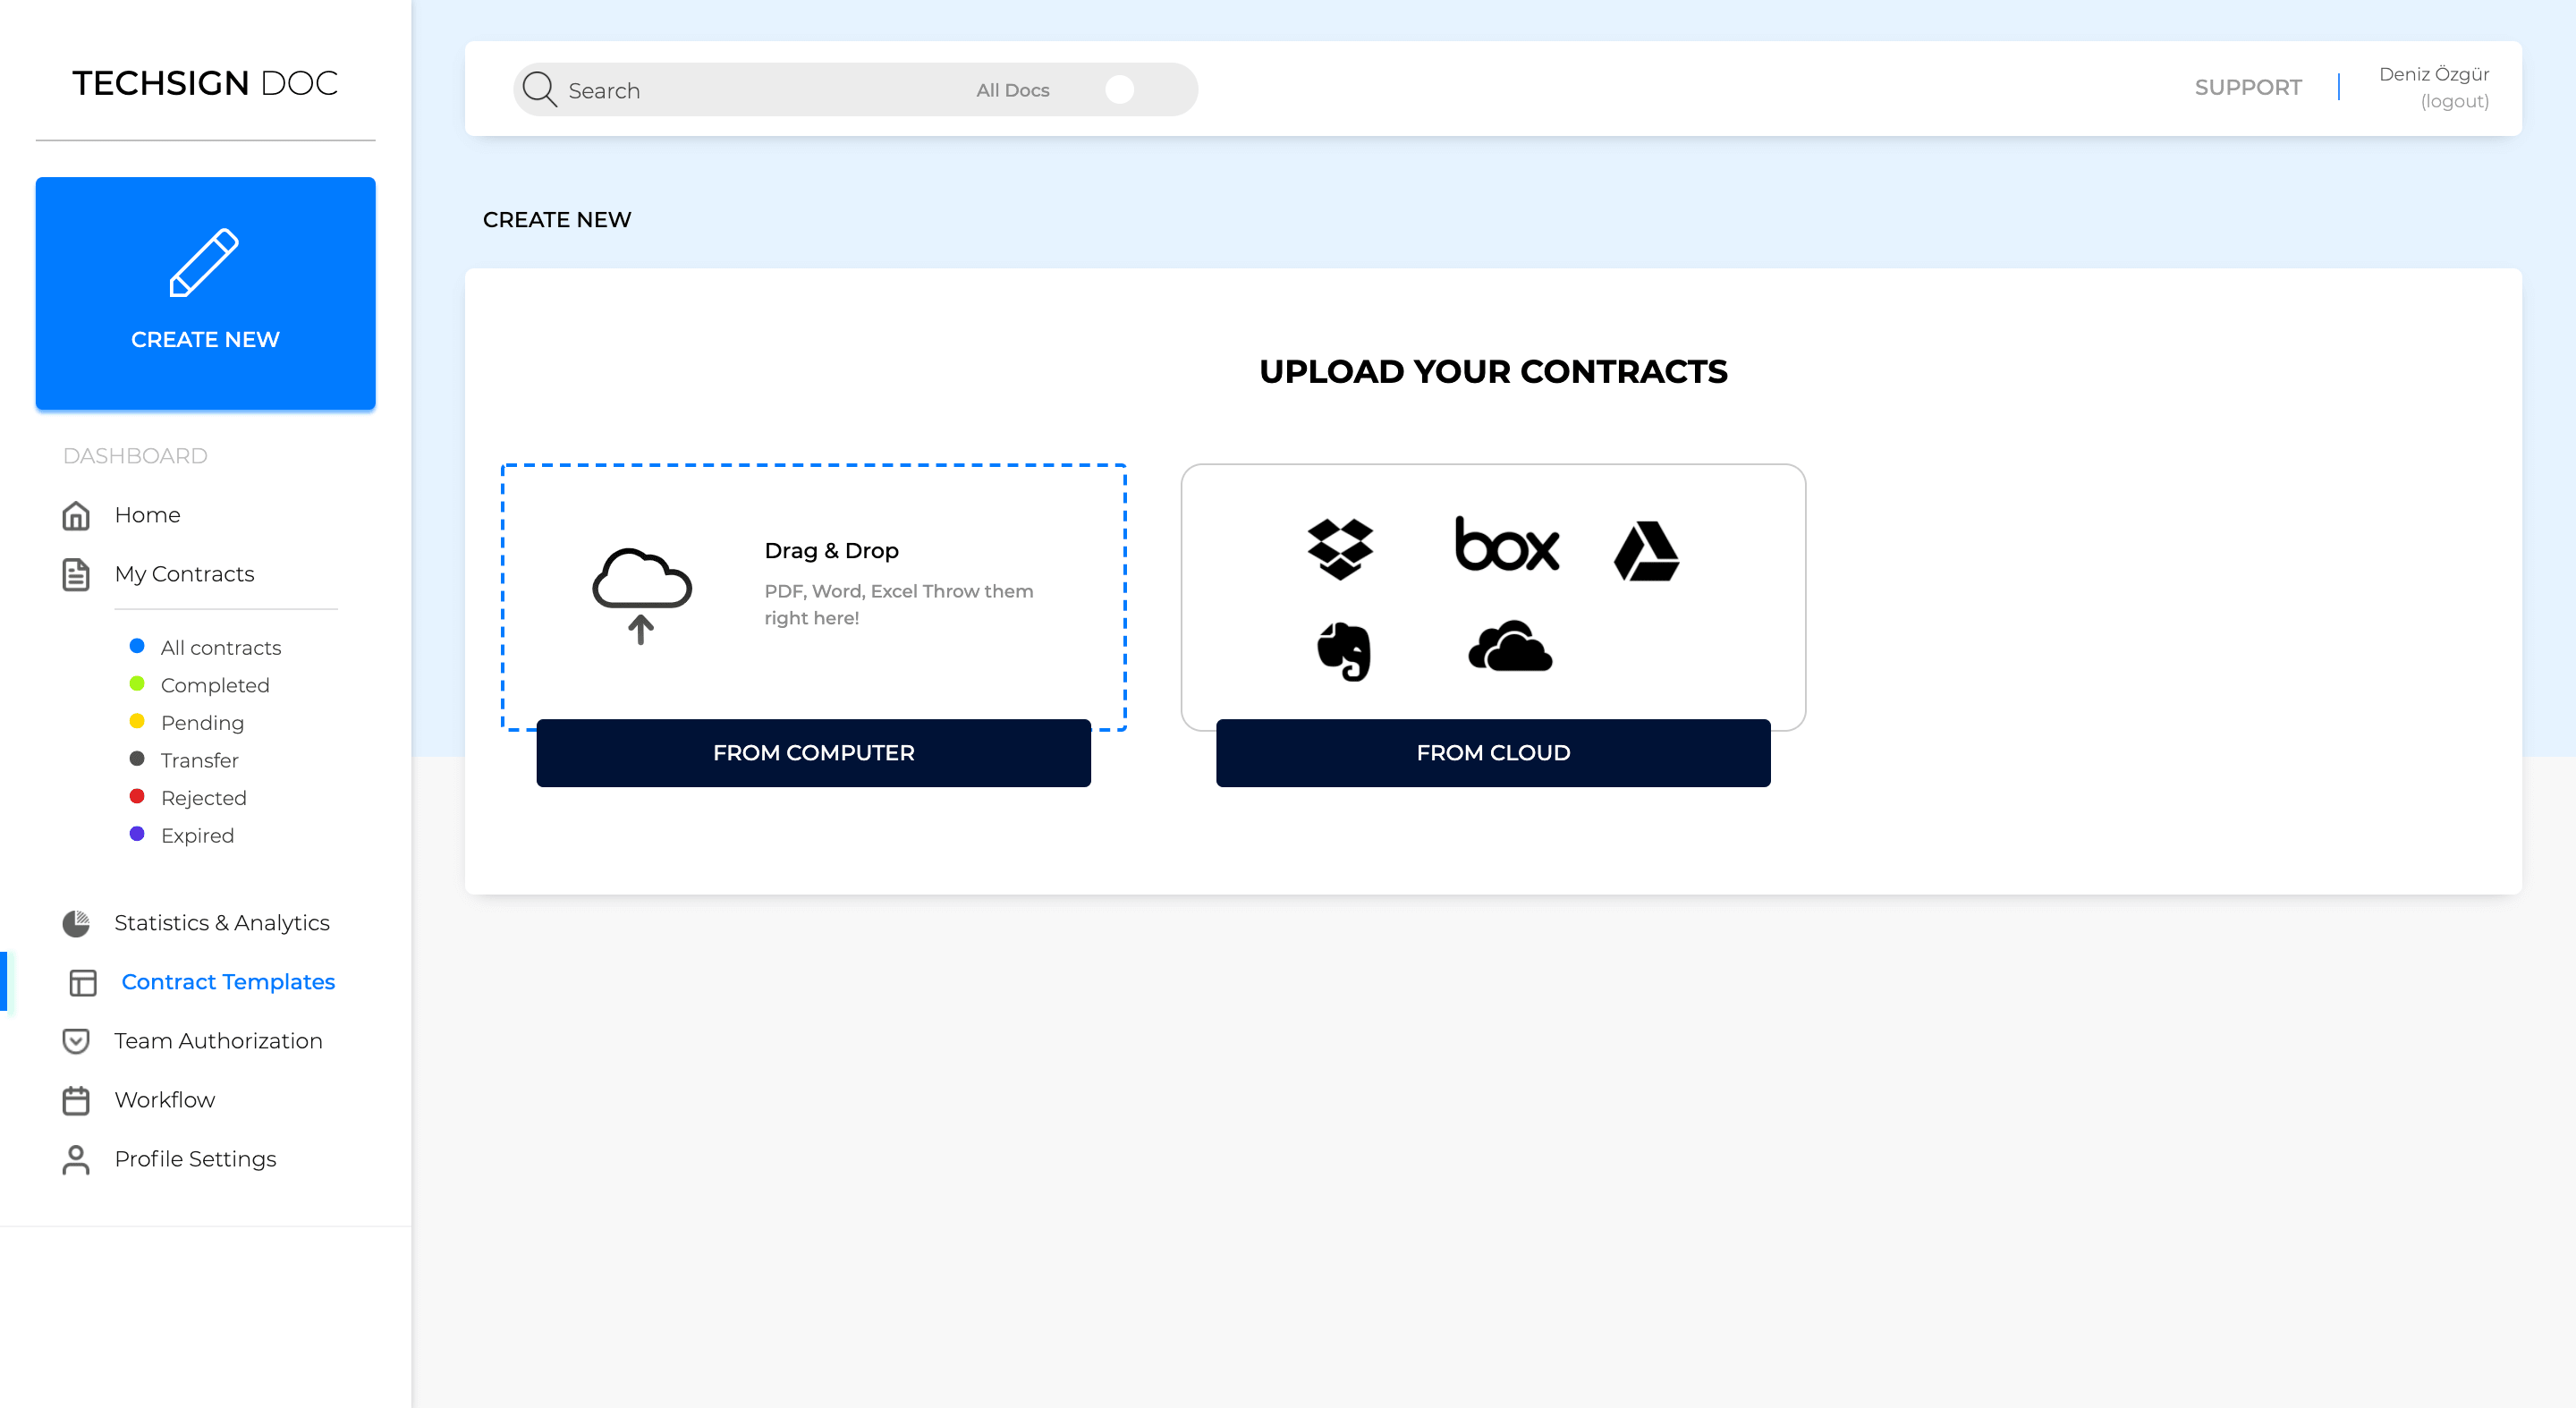This screenshot has height=1408, width=2576.
Task: Click the search magnifier icon
Action: tap(539, 89)
